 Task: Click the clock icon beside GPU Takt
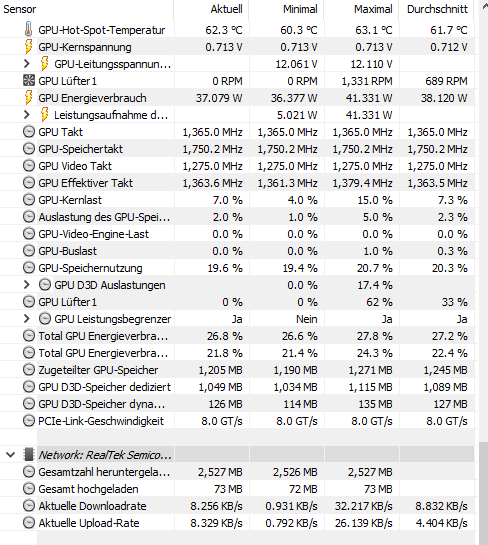[29, 132]
